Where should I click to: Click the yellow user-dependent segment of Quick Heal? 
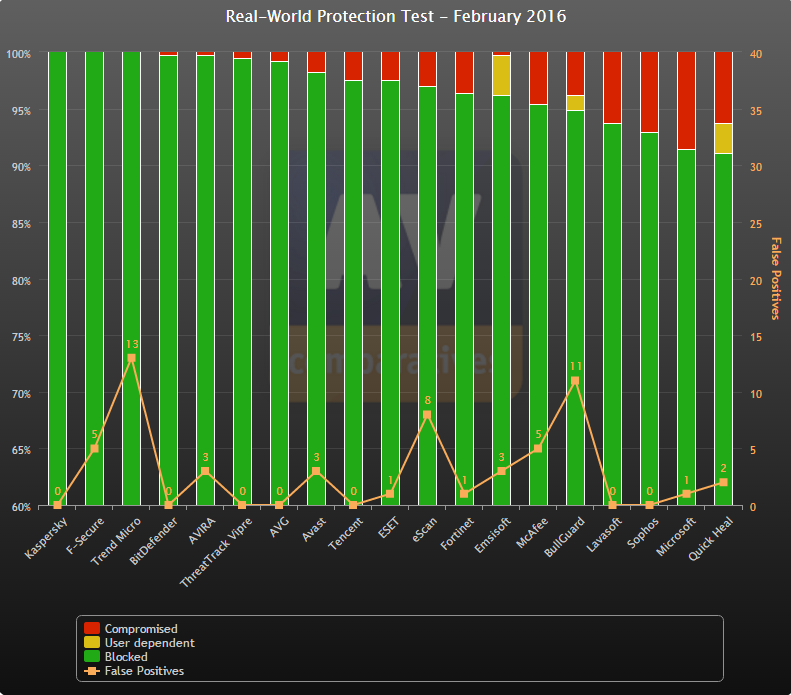723,138
